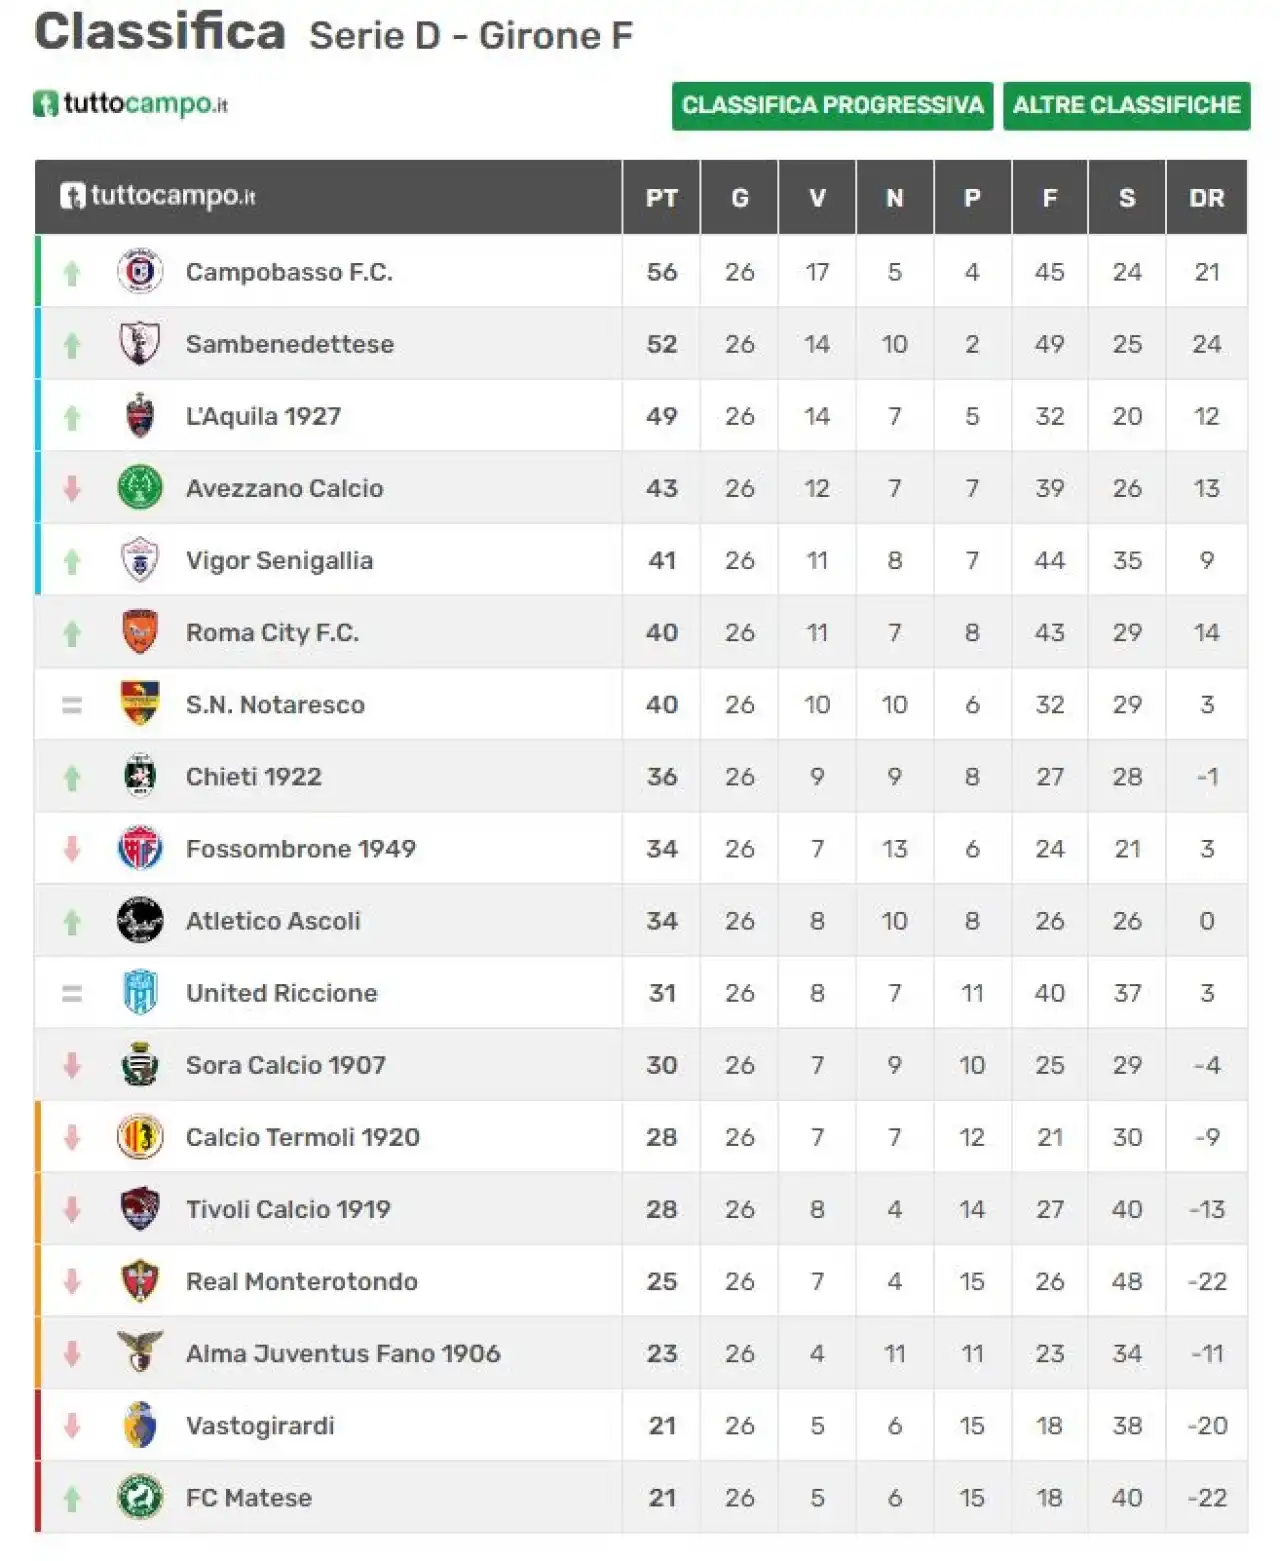Open the Classifica Progressiva view
The width and height of the screenshot is (1280, 1561).
coord(832,105)
